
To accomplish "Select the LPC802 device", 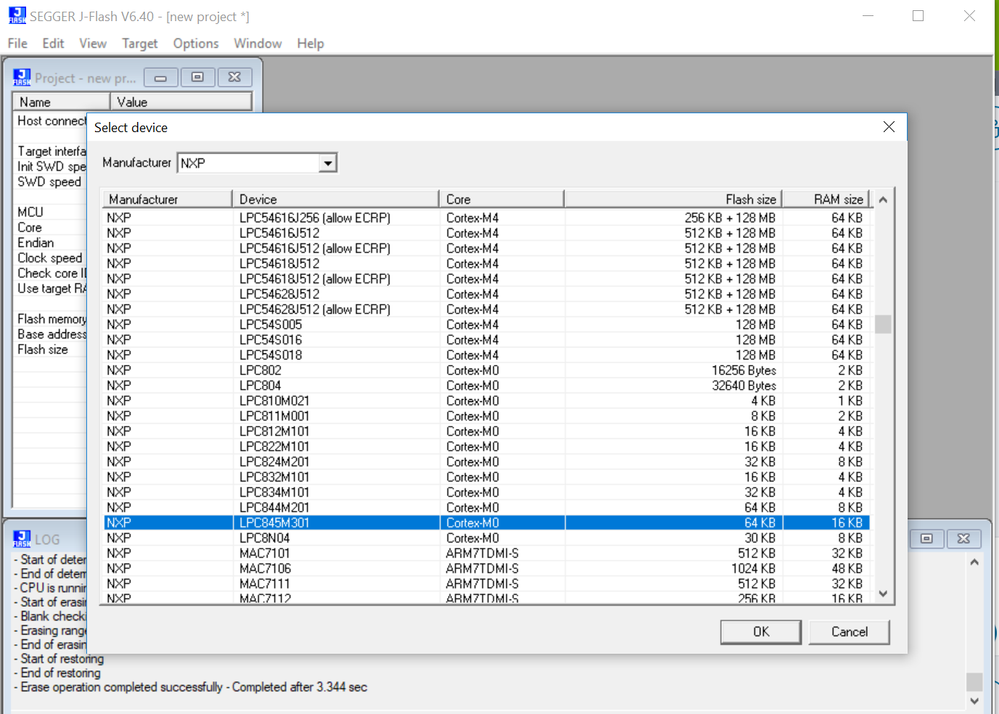I will point(487,370).
